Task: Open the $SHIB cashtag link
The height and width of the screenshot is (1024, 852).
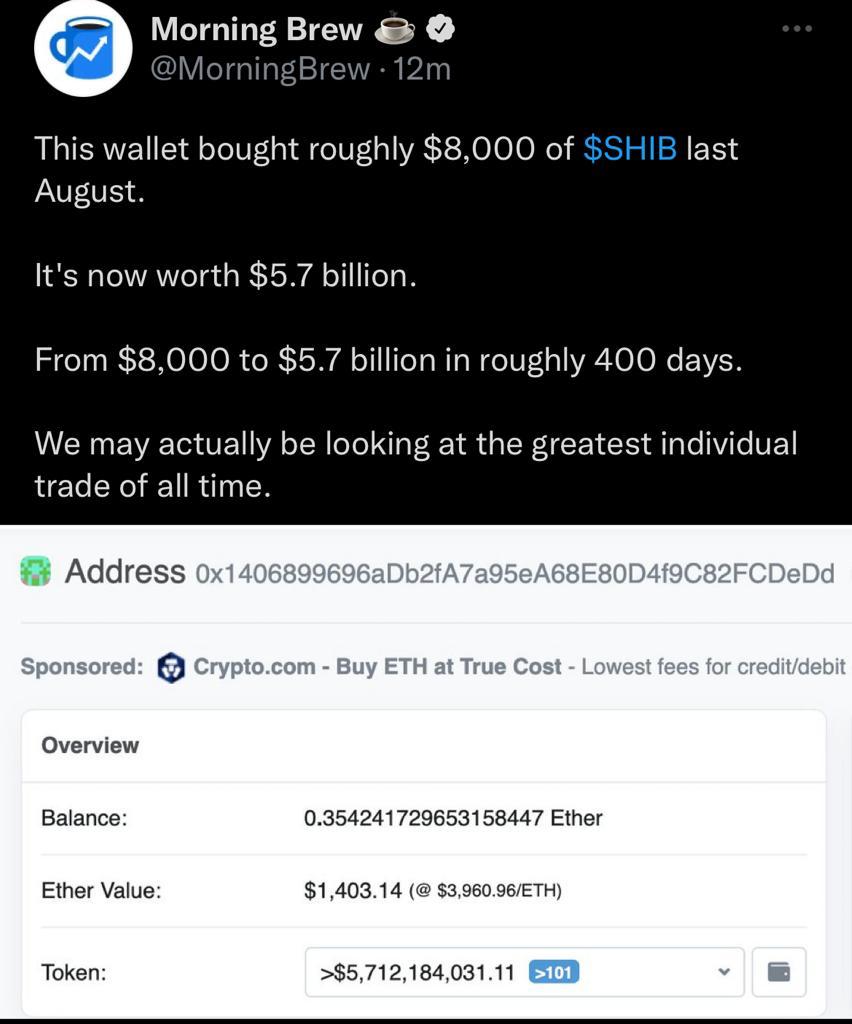Action: [x=630, y=149]
